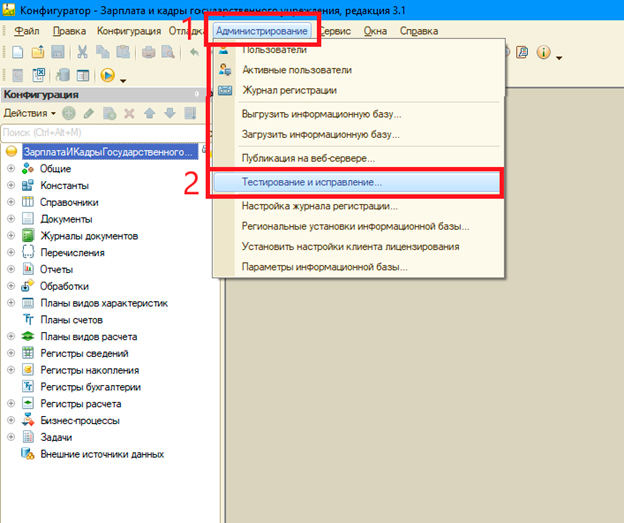Choose Загрузить информационную базу
This screenshot has height=523, width=624.
(358, 135)
